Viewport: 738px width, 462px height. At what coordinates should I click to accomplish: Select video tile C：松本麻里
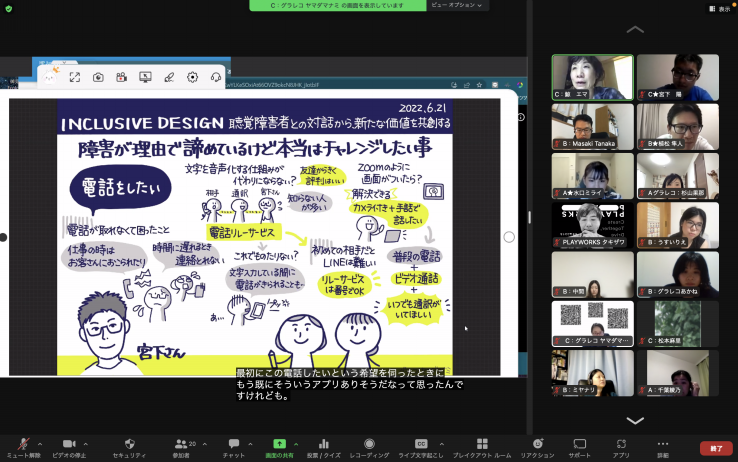click(678, 324)
